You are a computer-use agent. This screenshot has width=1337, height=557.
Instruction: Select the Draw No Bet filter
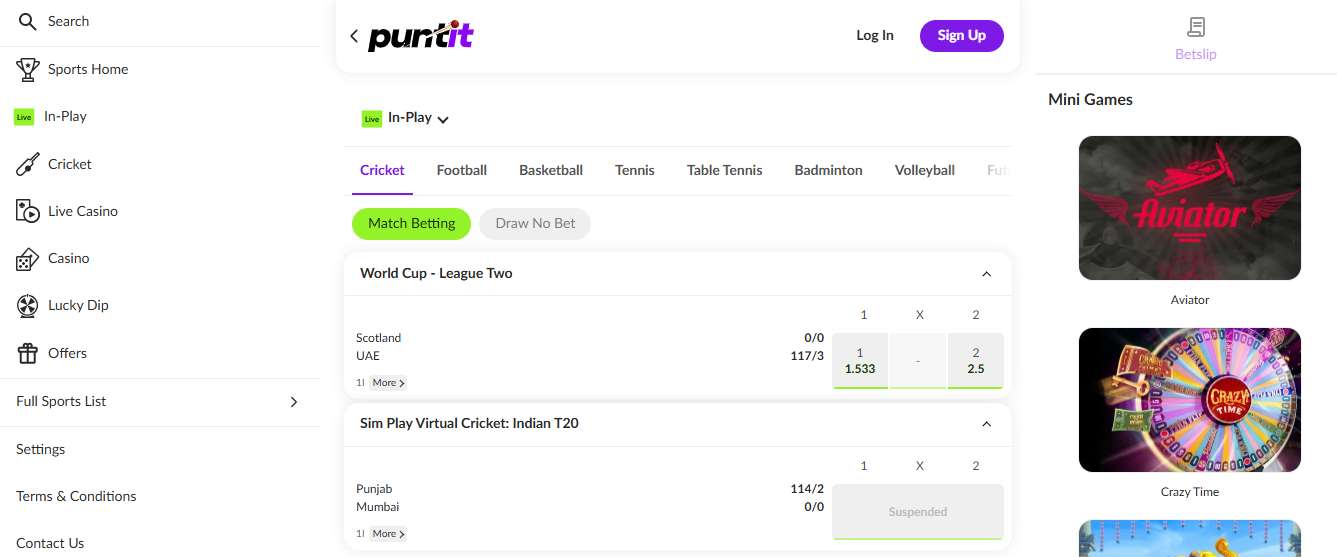[535, 223]
